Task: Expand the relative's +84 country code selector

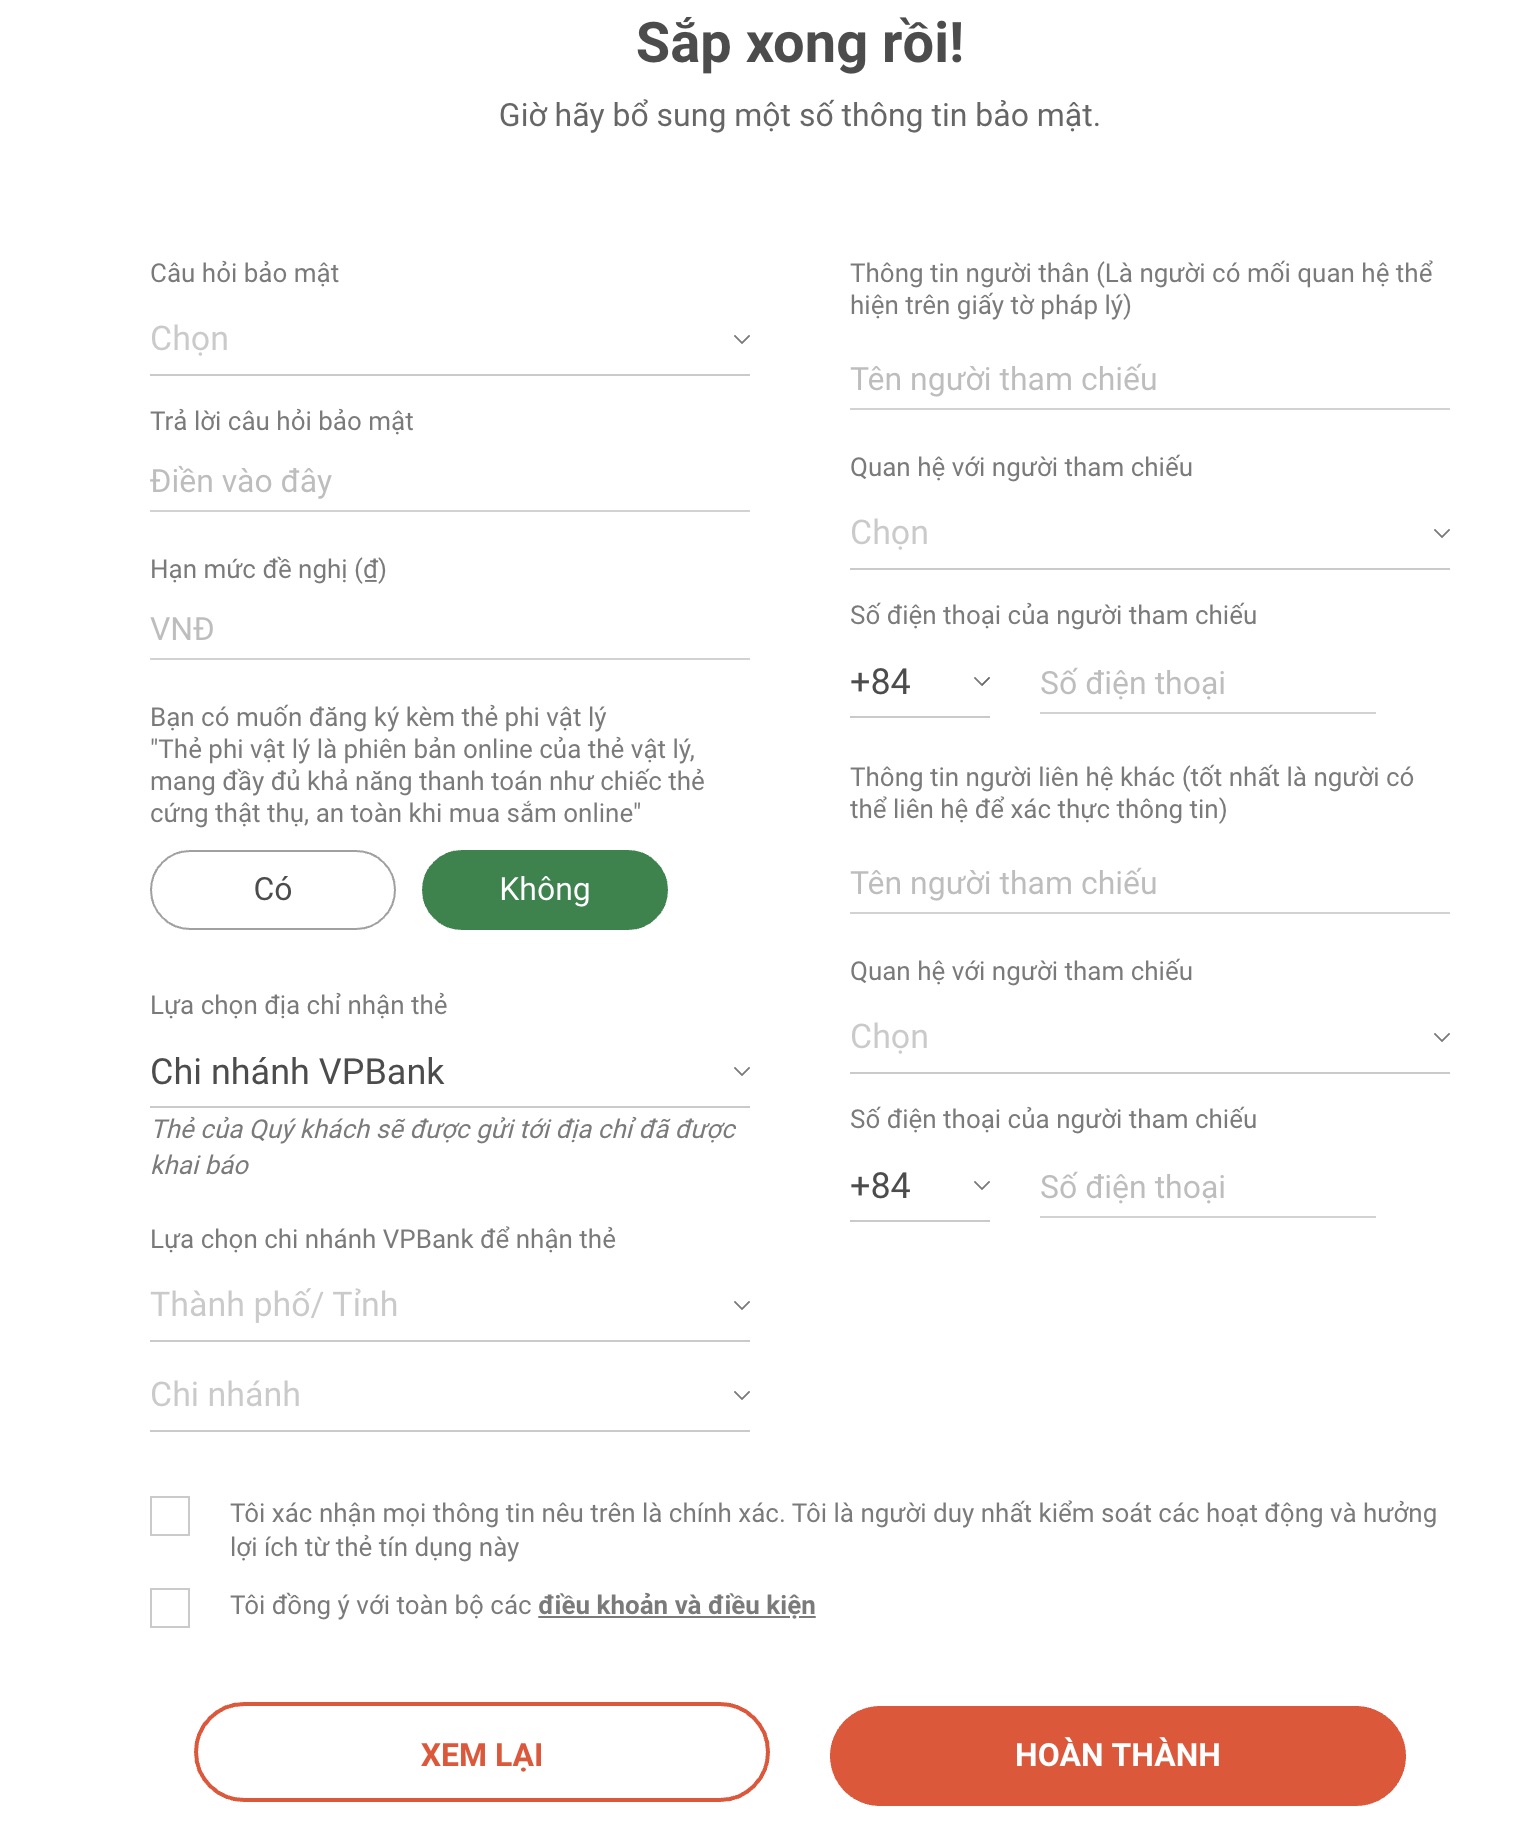Action: (919, 683)
